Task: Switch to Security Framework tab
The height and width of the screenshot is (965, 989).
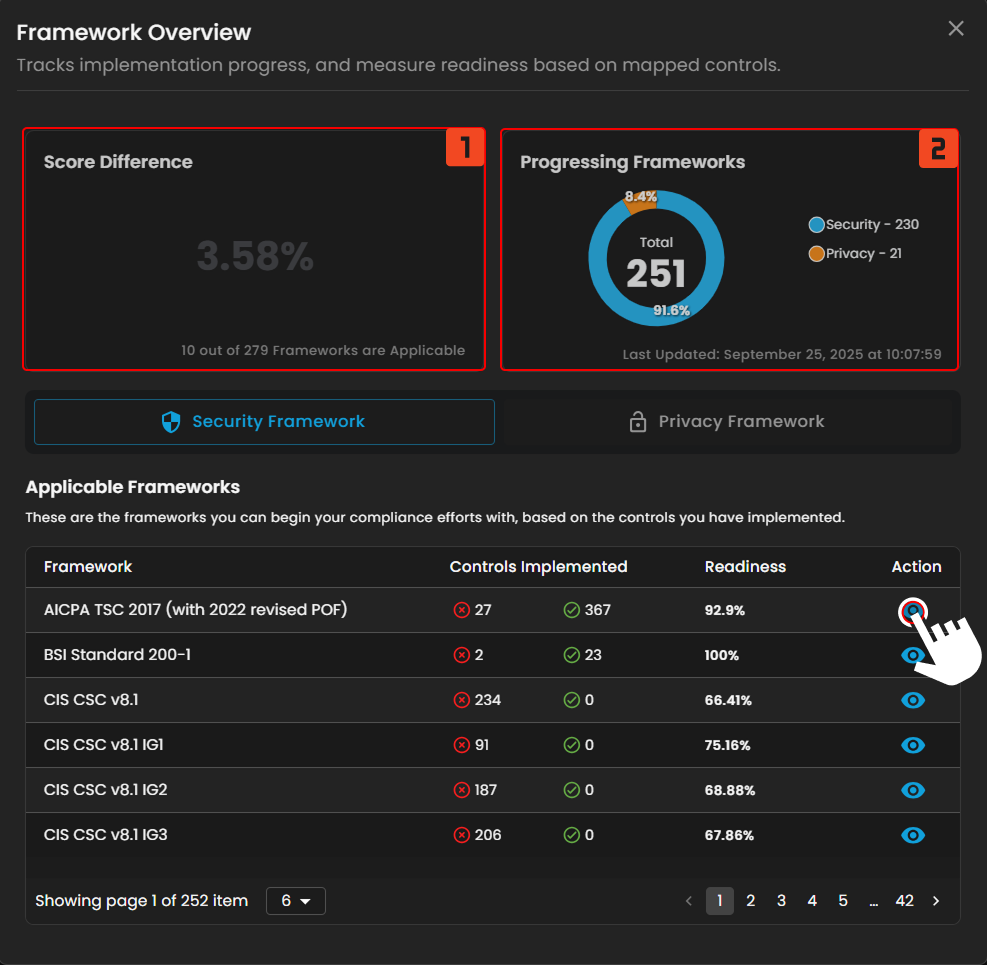Action: point(264,422)
